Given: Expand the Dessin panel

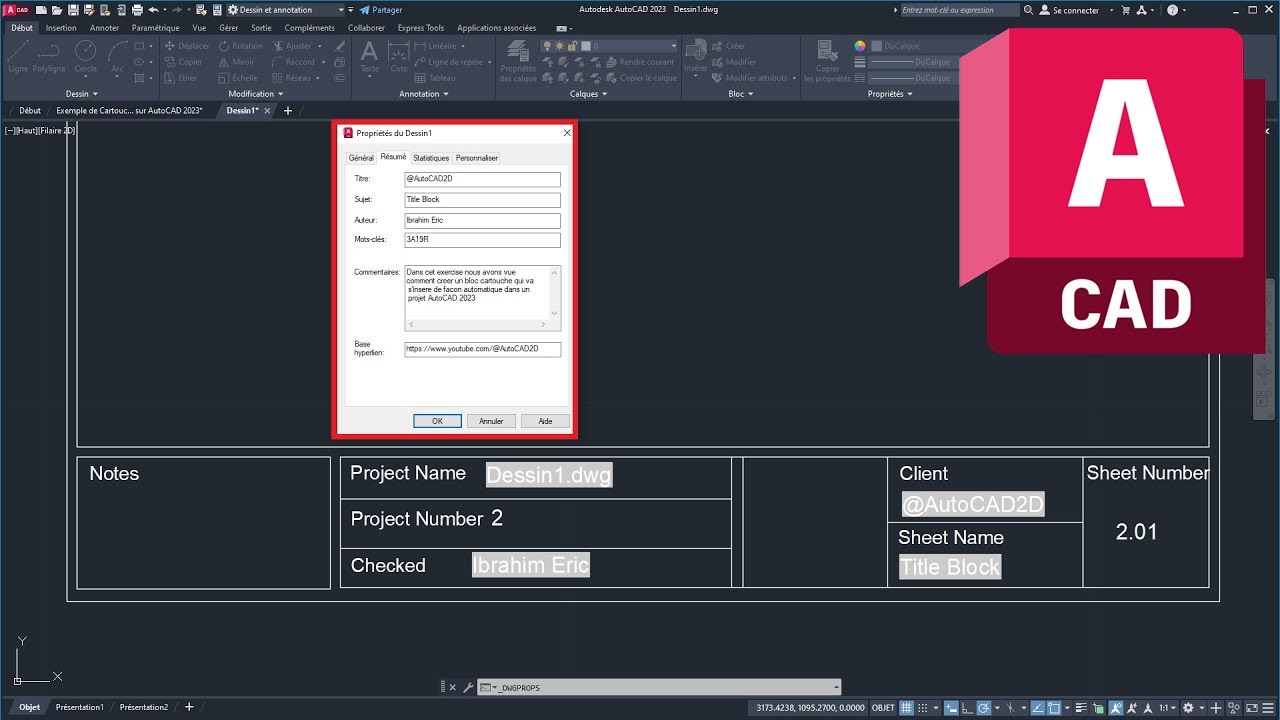Looking at the screenshot, I should point(81,94).
